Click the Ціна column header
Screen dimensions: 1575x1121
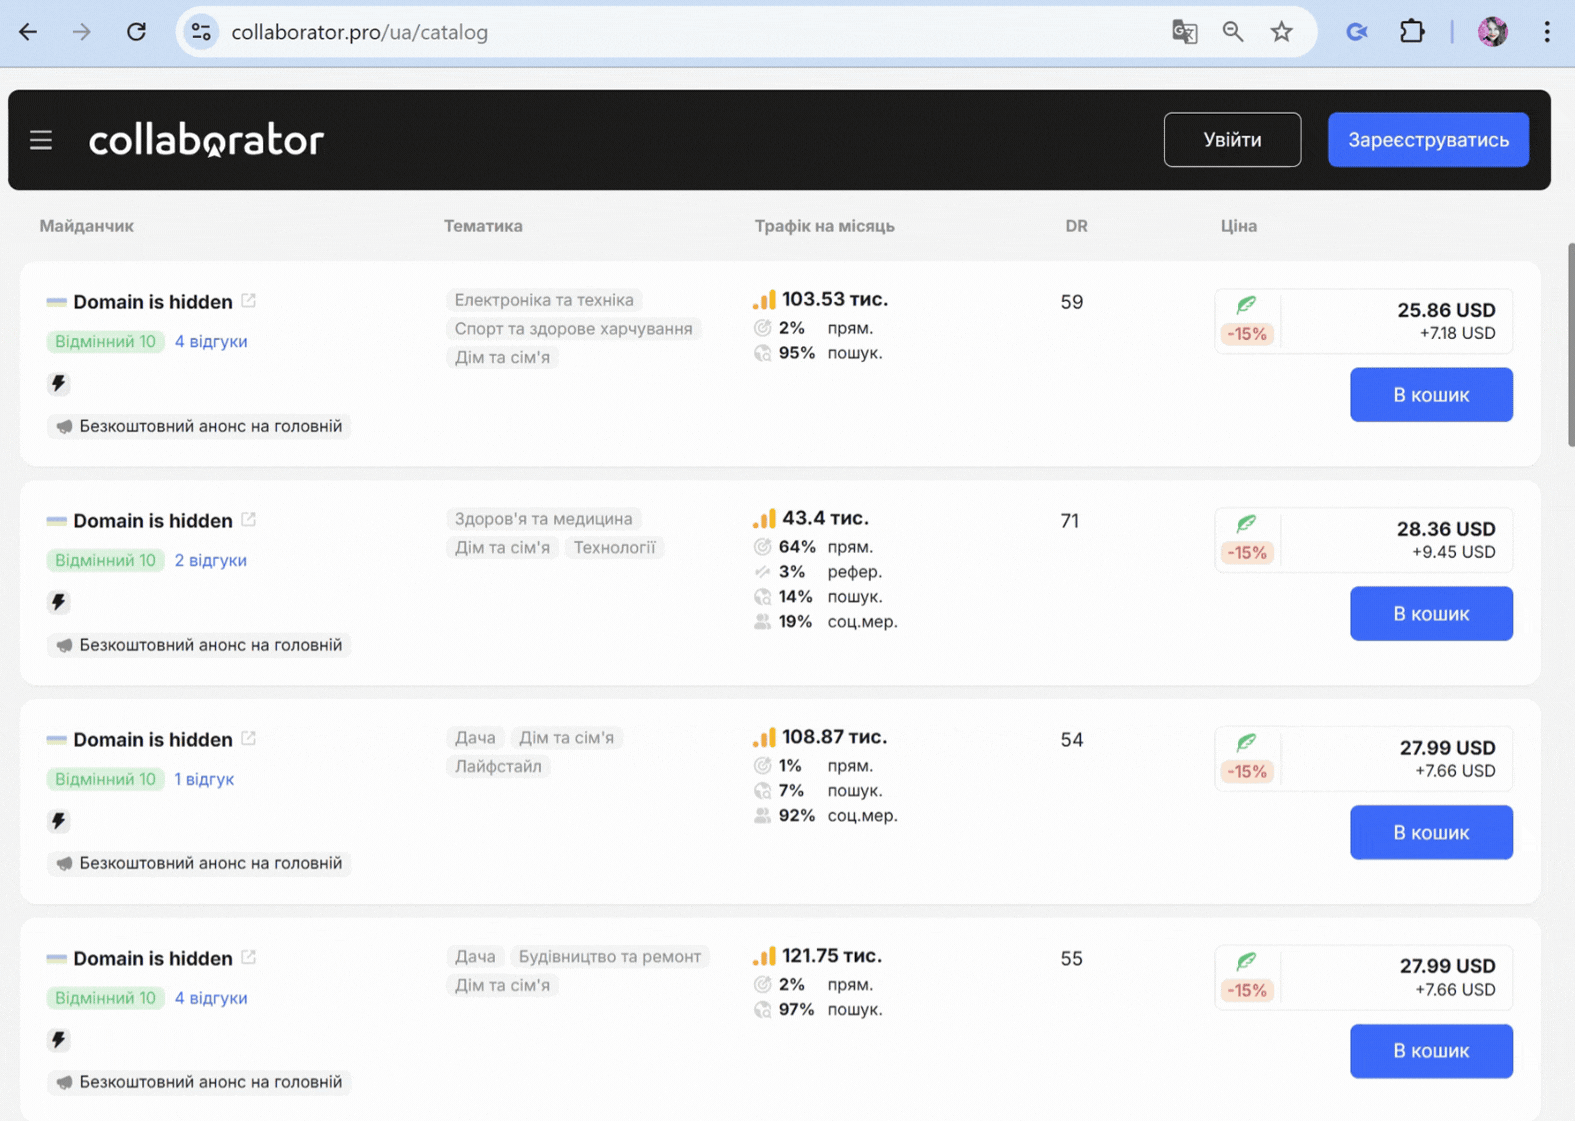(1238, 226)
